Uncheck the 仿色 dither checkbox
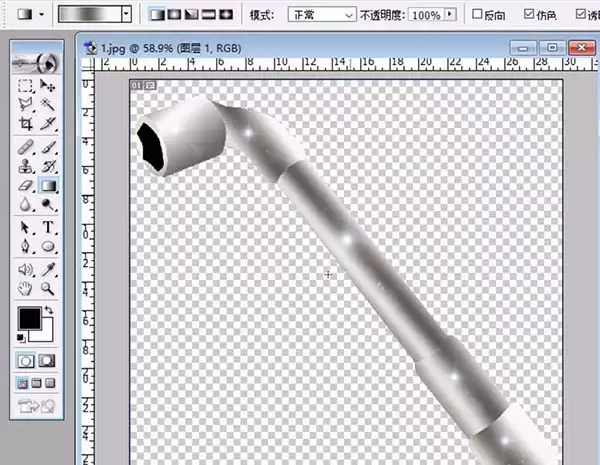Screen dimensions: 600x465 click(529, 14)
